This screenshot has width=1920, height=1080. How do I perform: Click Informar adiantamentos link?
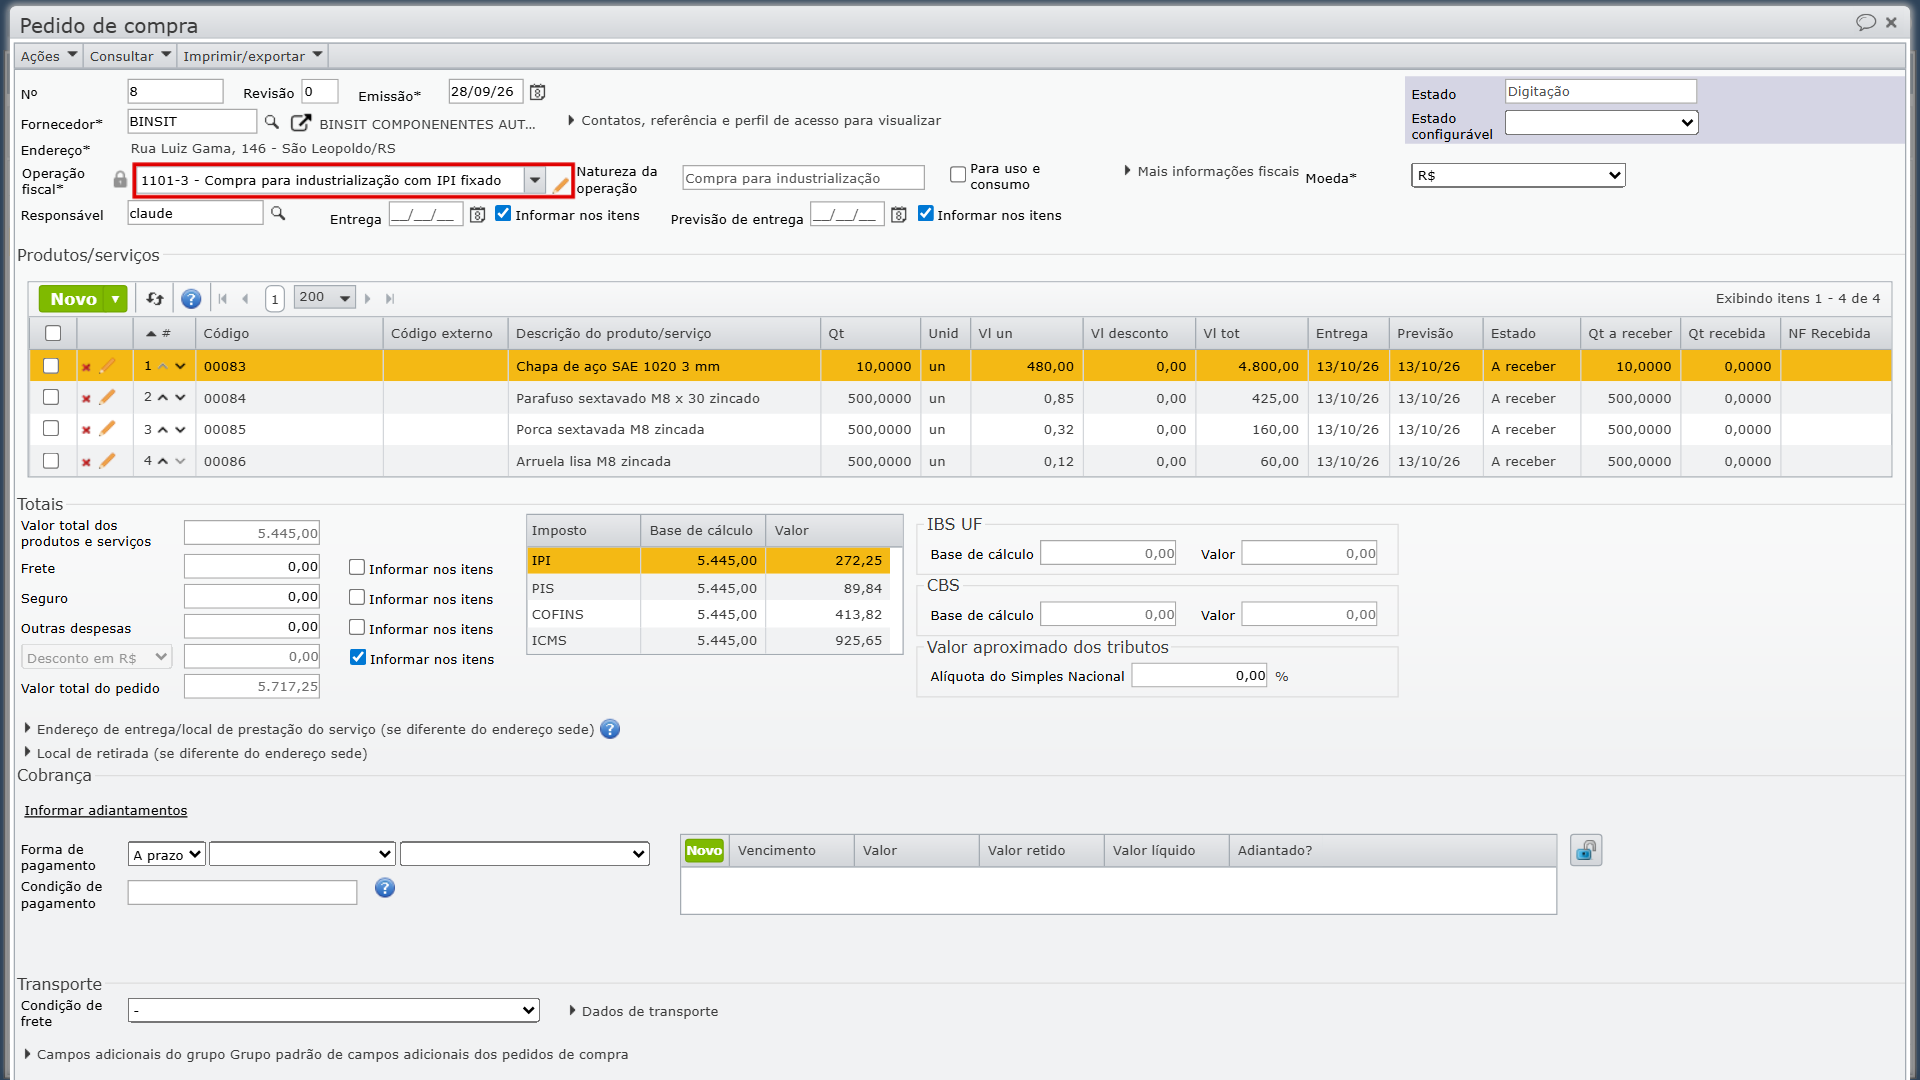[106, 811]
